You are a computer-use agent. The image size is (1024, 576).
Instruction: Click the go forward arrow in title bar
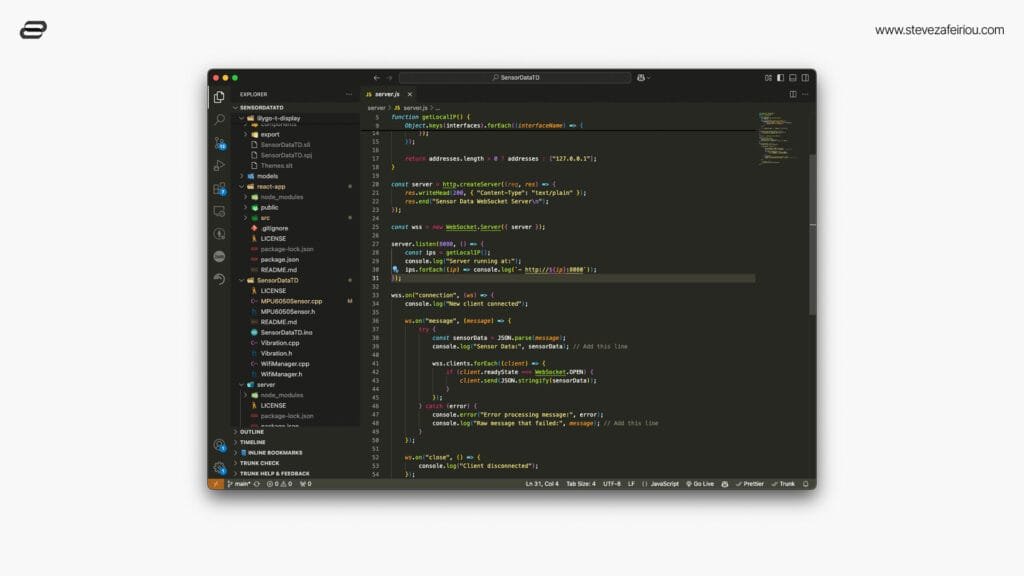(x=389, y=78)
